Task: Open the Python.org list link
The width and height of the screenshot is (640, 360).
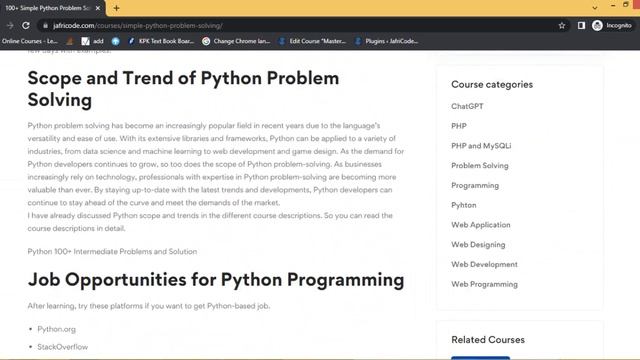Action: tap(56, 329)
